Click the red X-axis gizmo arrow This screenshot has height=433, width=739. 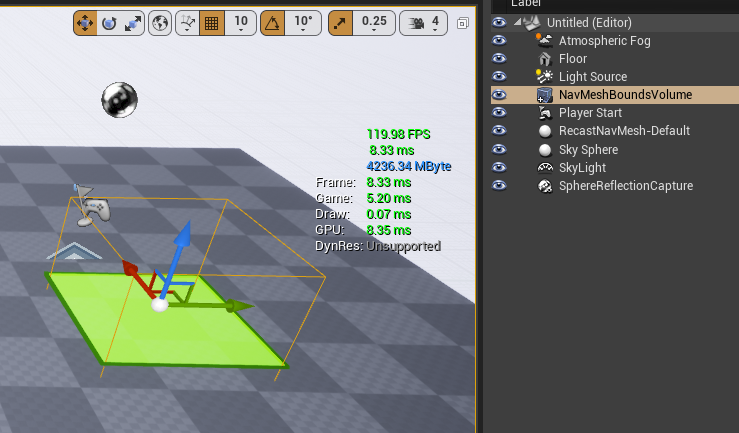coord(131,269)
